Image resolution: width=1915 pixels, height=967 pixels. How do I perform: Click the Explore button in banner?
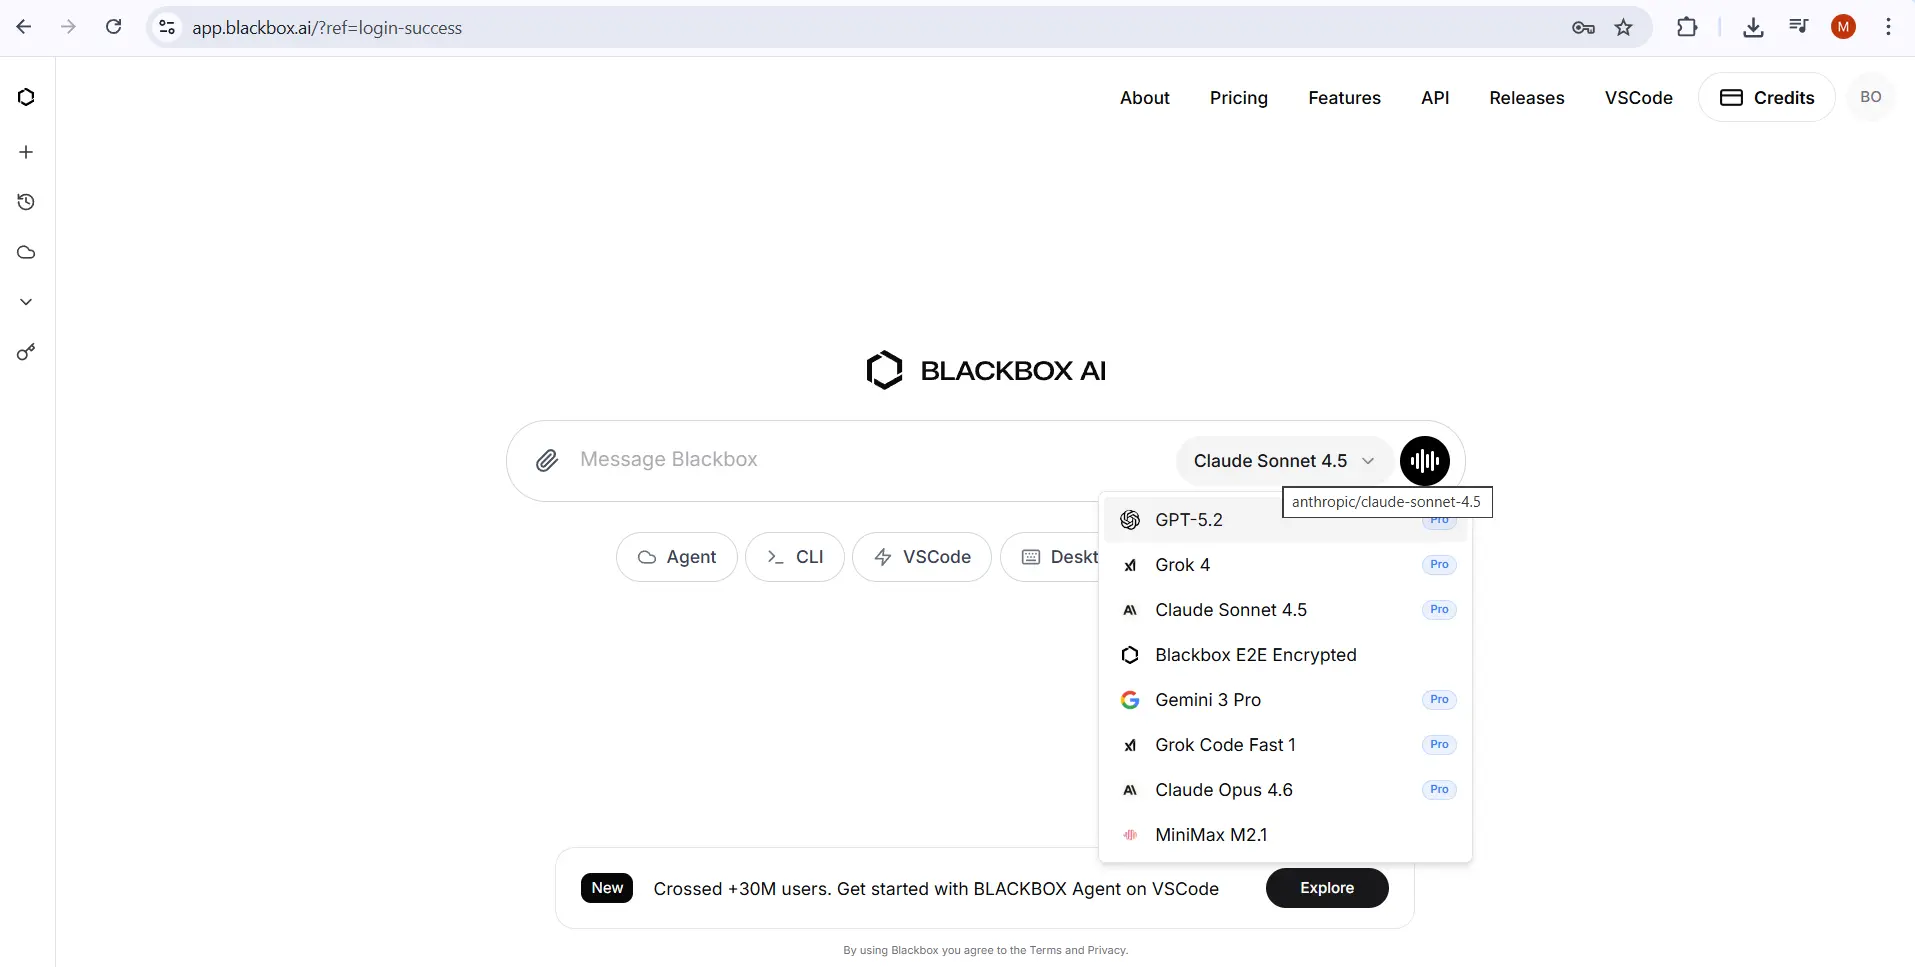pos(1327,888)
